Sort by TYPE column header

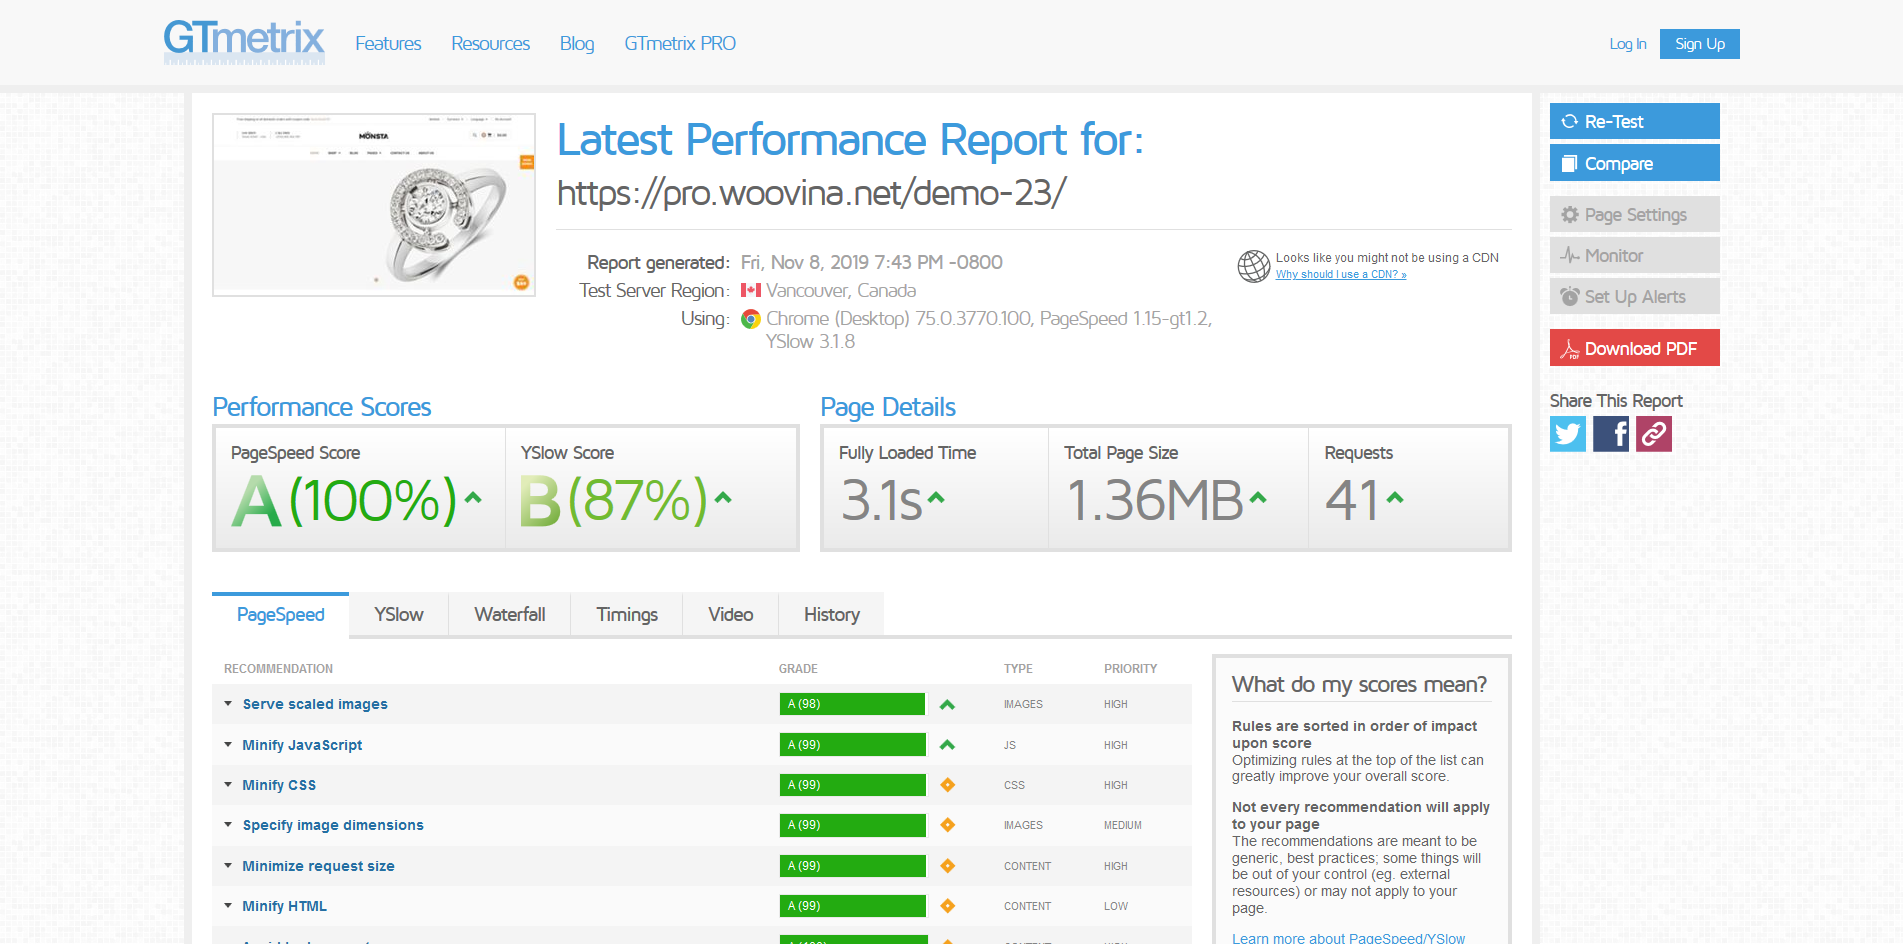[x=1018, y=669]
